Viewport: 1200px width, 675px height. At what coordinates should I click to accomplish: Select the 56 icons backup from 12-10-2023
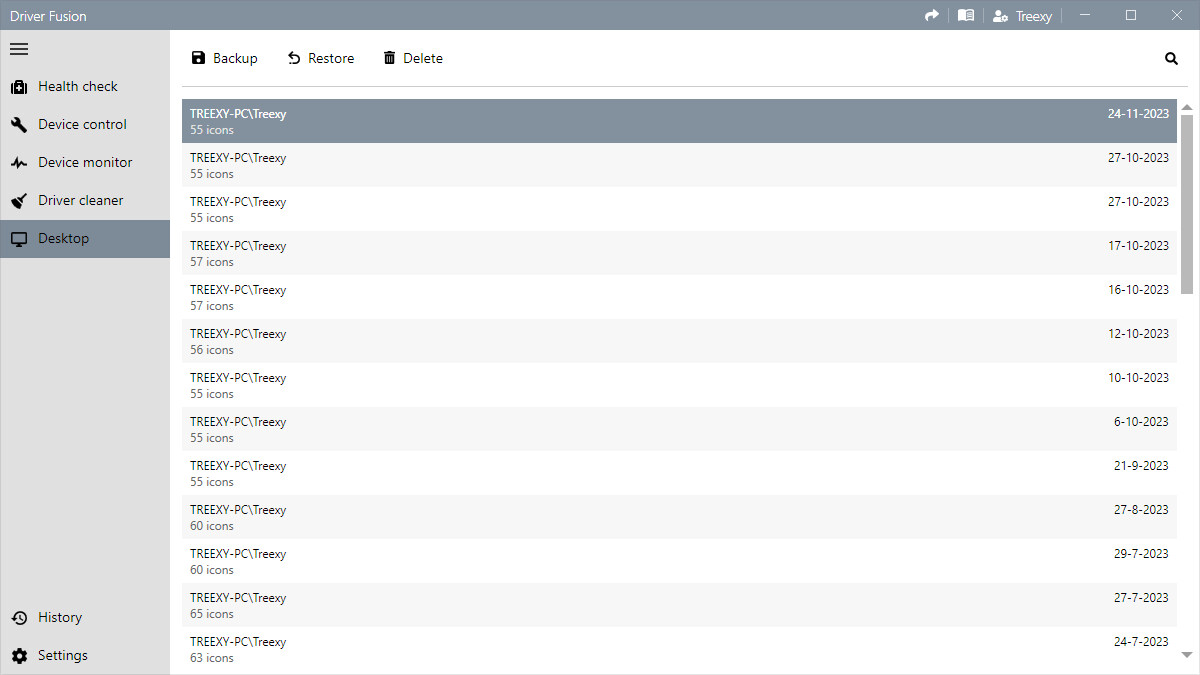pos(678,341)
